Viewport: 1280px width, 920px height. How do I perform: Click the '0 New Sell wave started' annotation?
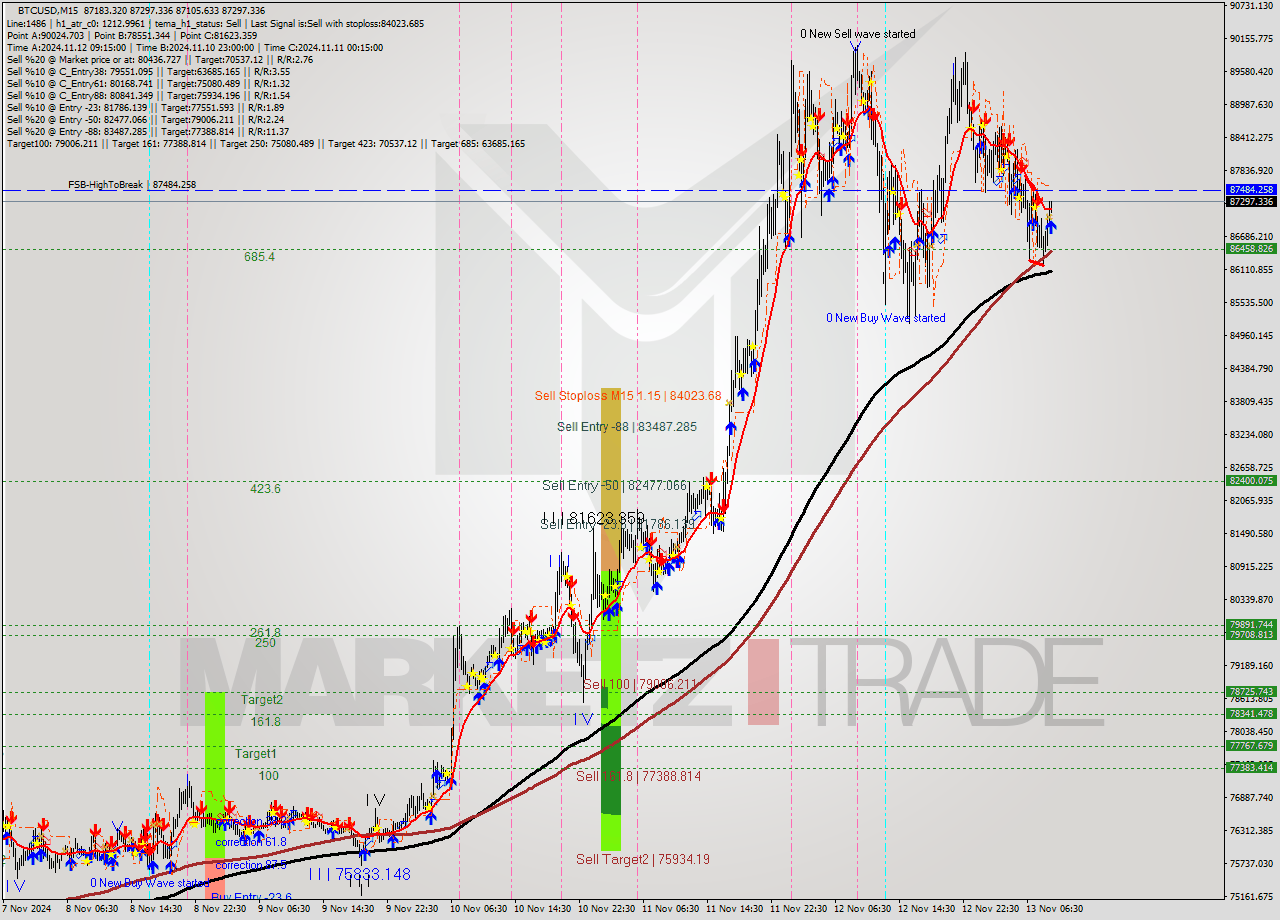pos(857,34)
